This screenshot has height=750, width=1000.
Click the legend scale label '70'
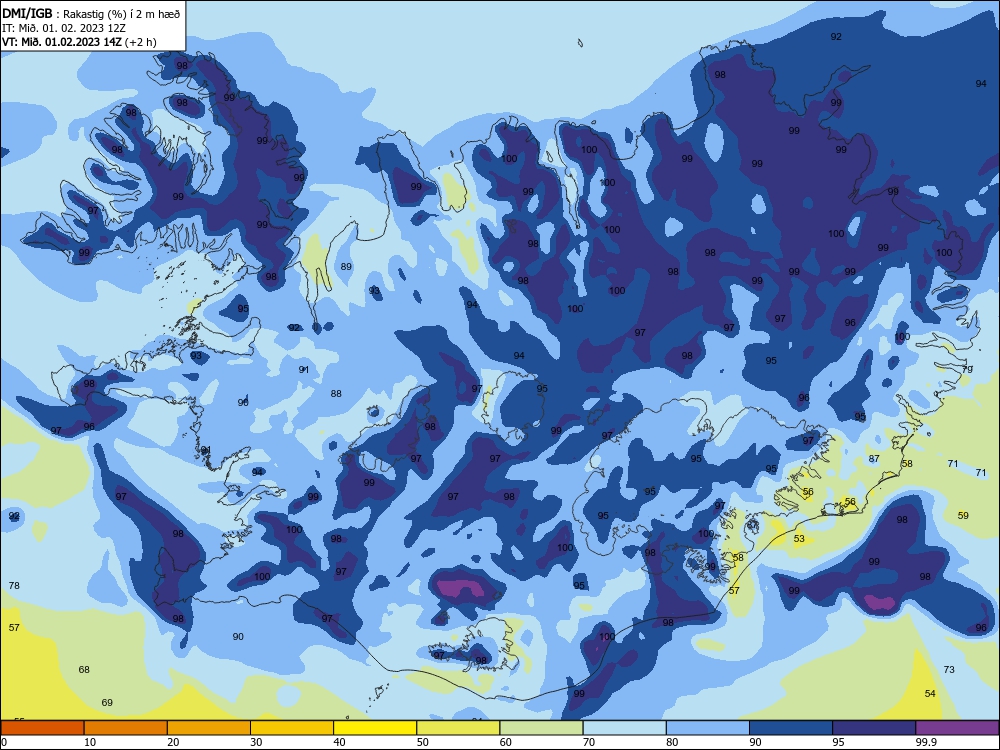pyautogui.click(x=589, y=742)
